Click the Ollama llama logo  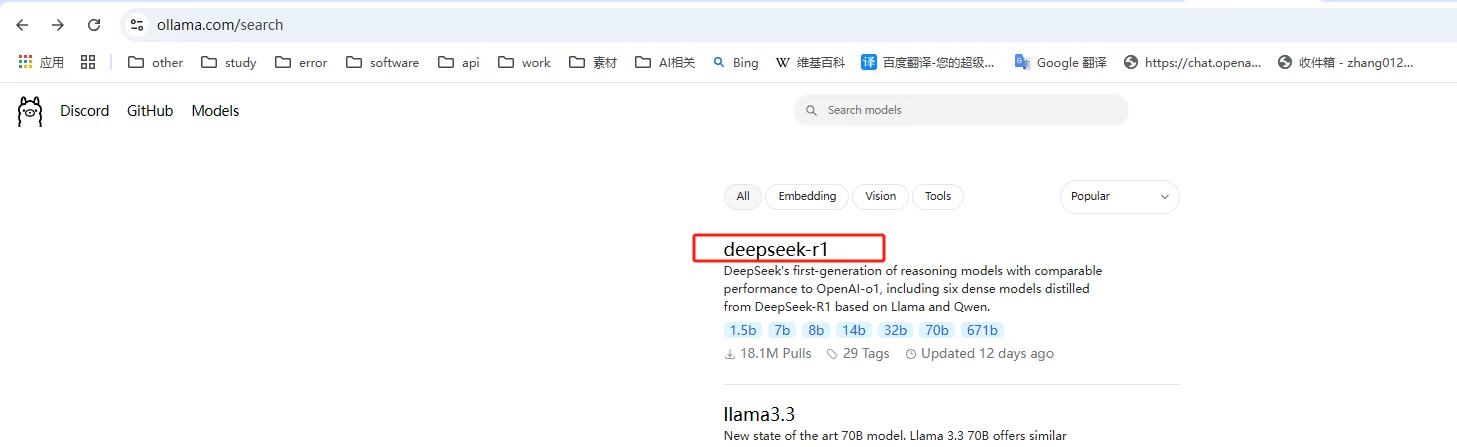30,111
